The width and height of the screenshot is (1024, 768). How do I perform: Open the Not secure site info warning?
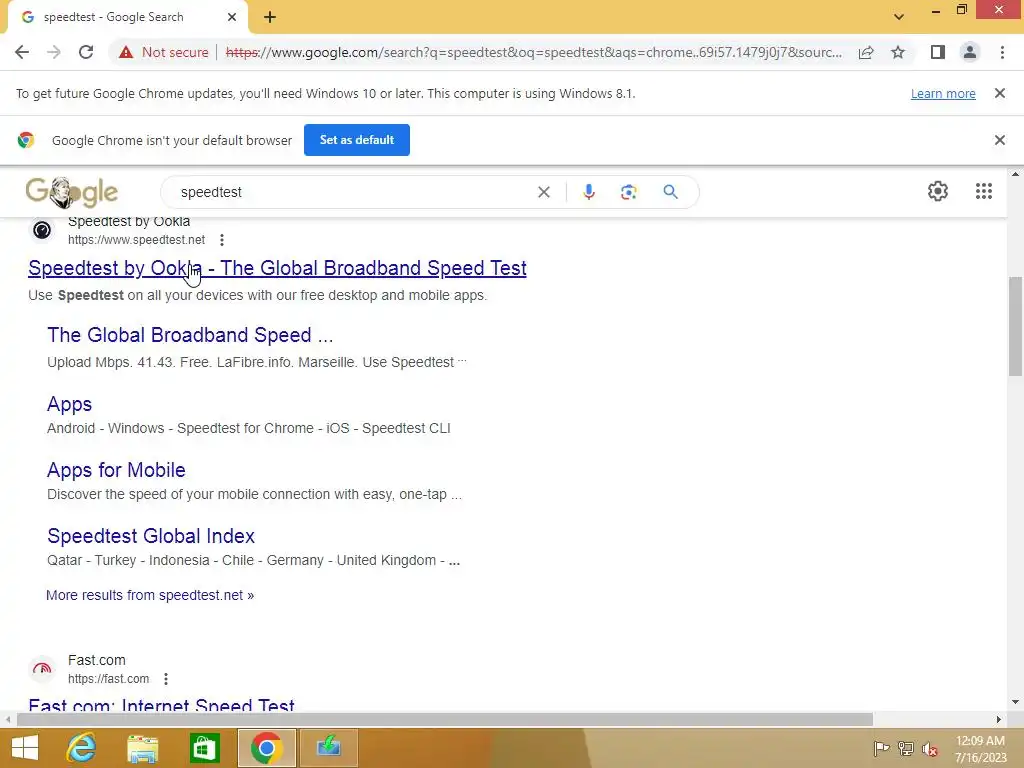[x=163, y=52]
